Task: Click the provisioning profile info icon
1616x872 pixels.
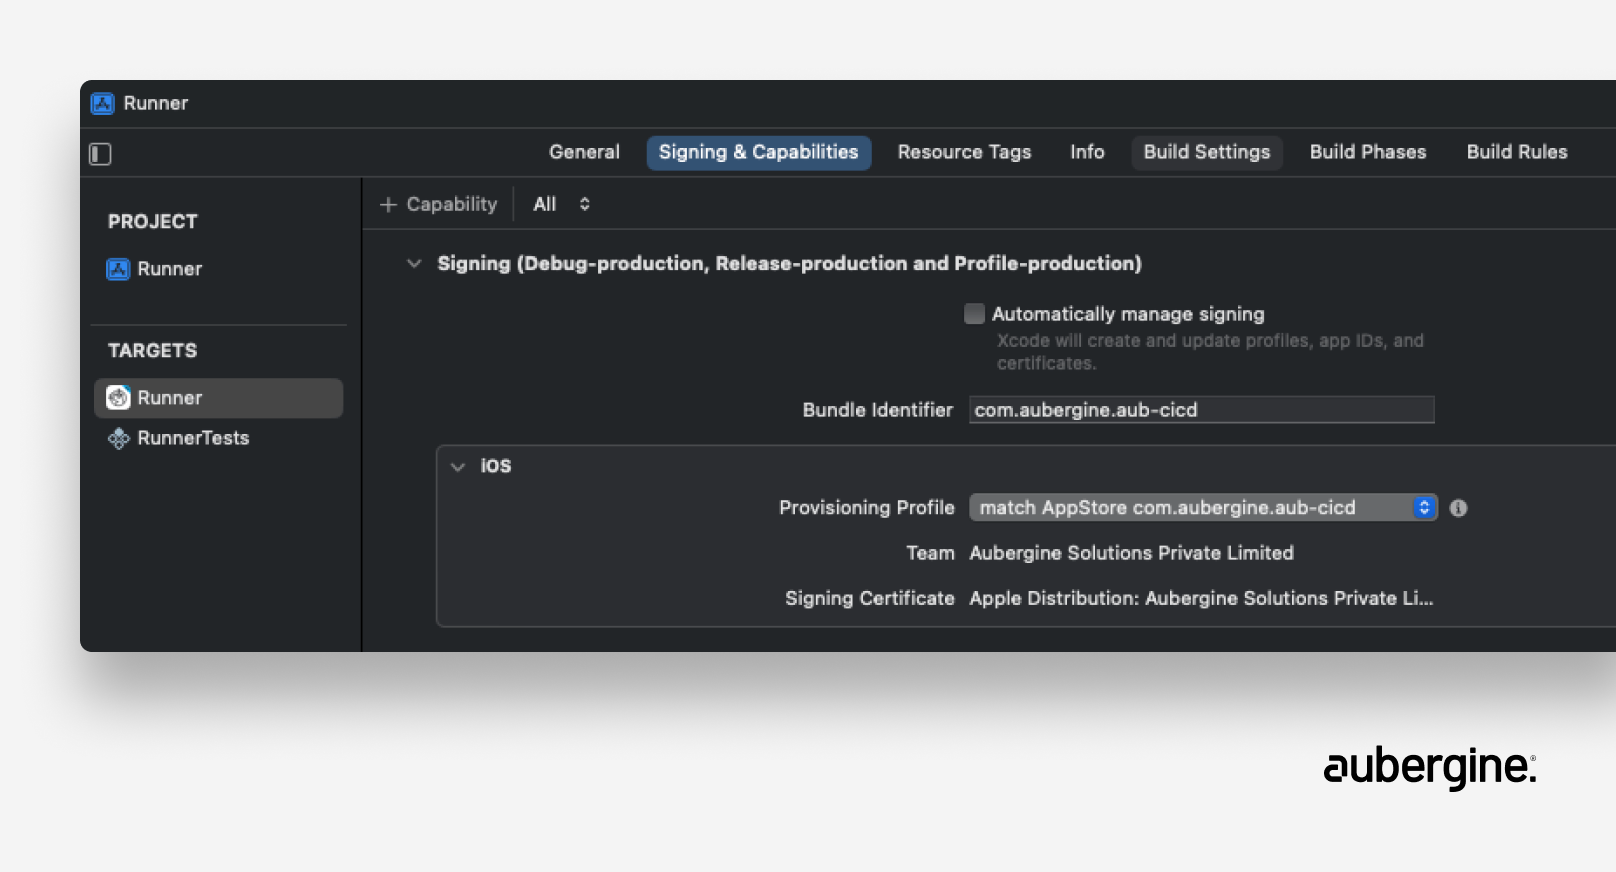Action: coord(1458,508)
